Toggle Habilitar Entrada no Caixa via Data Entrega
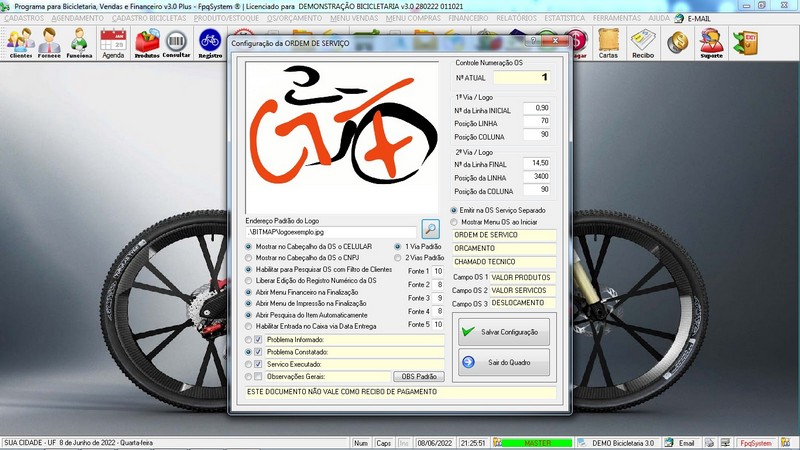 [x=248, y=327]
